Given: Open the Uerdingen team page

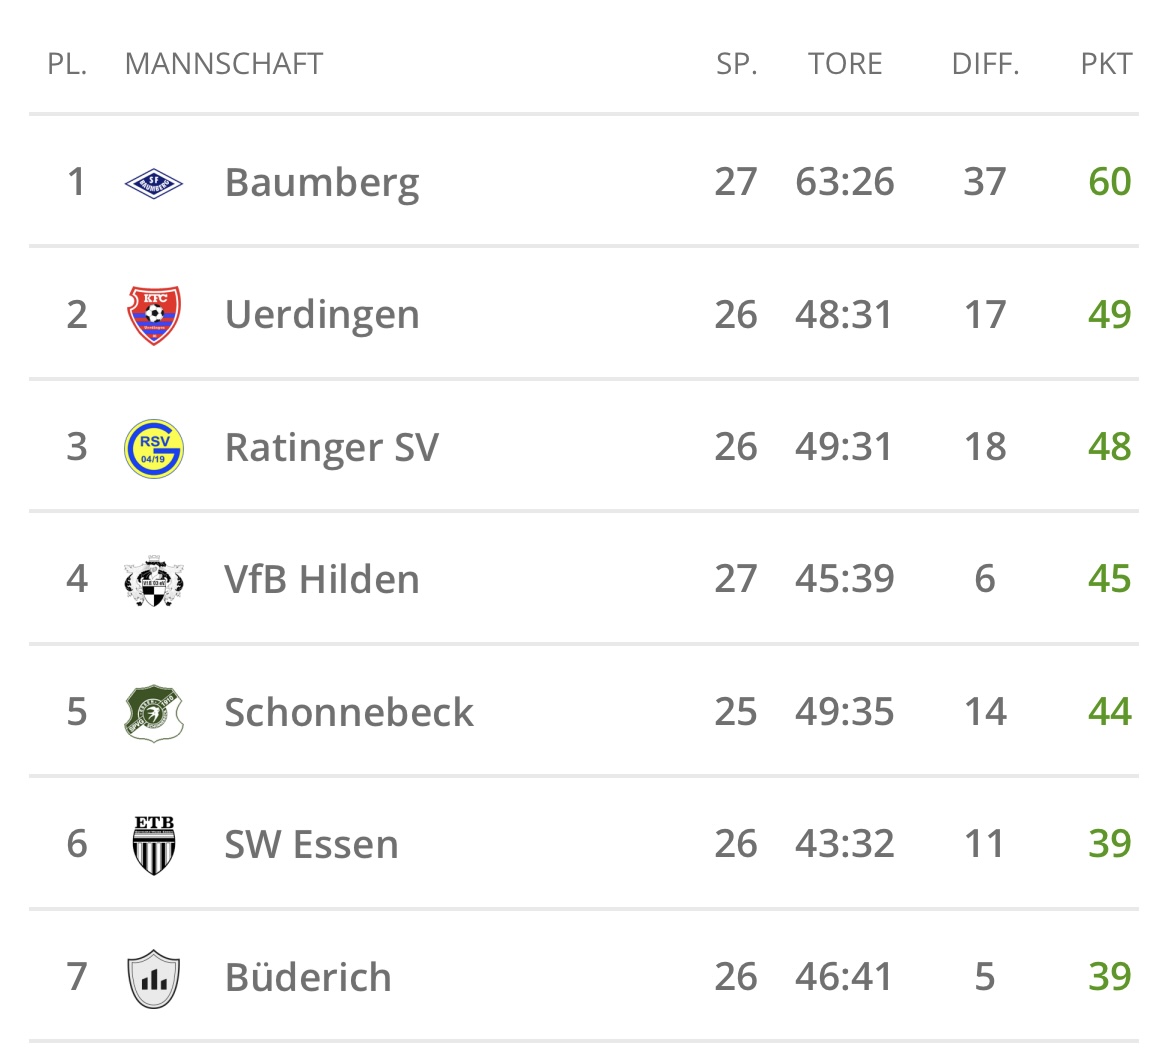Looking at the screenshot, I should (322, 315).
